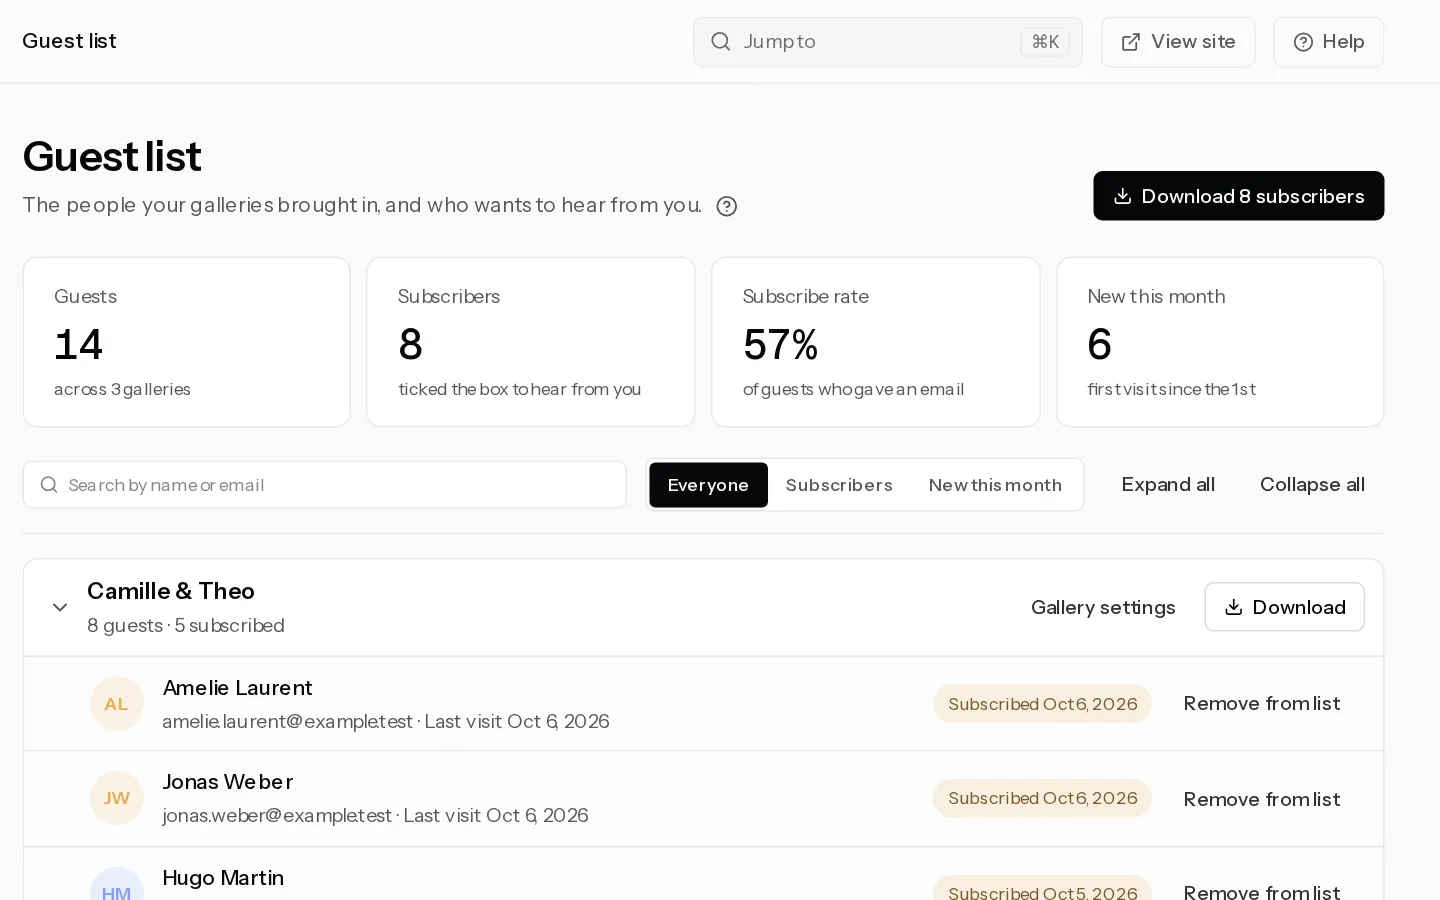Viewport: 1440px width, 900px height.
Task: Click the AL avatar for Amelie Laurent
Action: [117, 704]
